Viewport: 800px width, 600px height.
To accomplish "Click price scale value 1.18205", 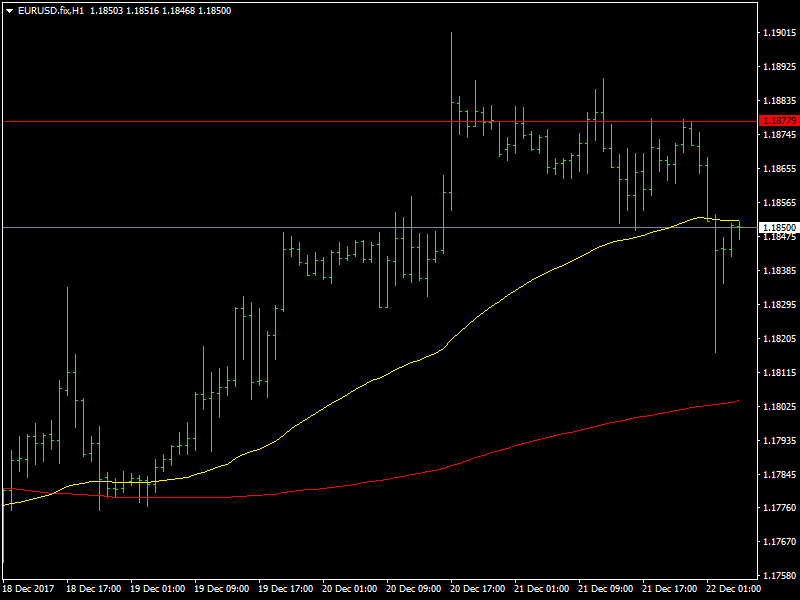I will (779, 339).
